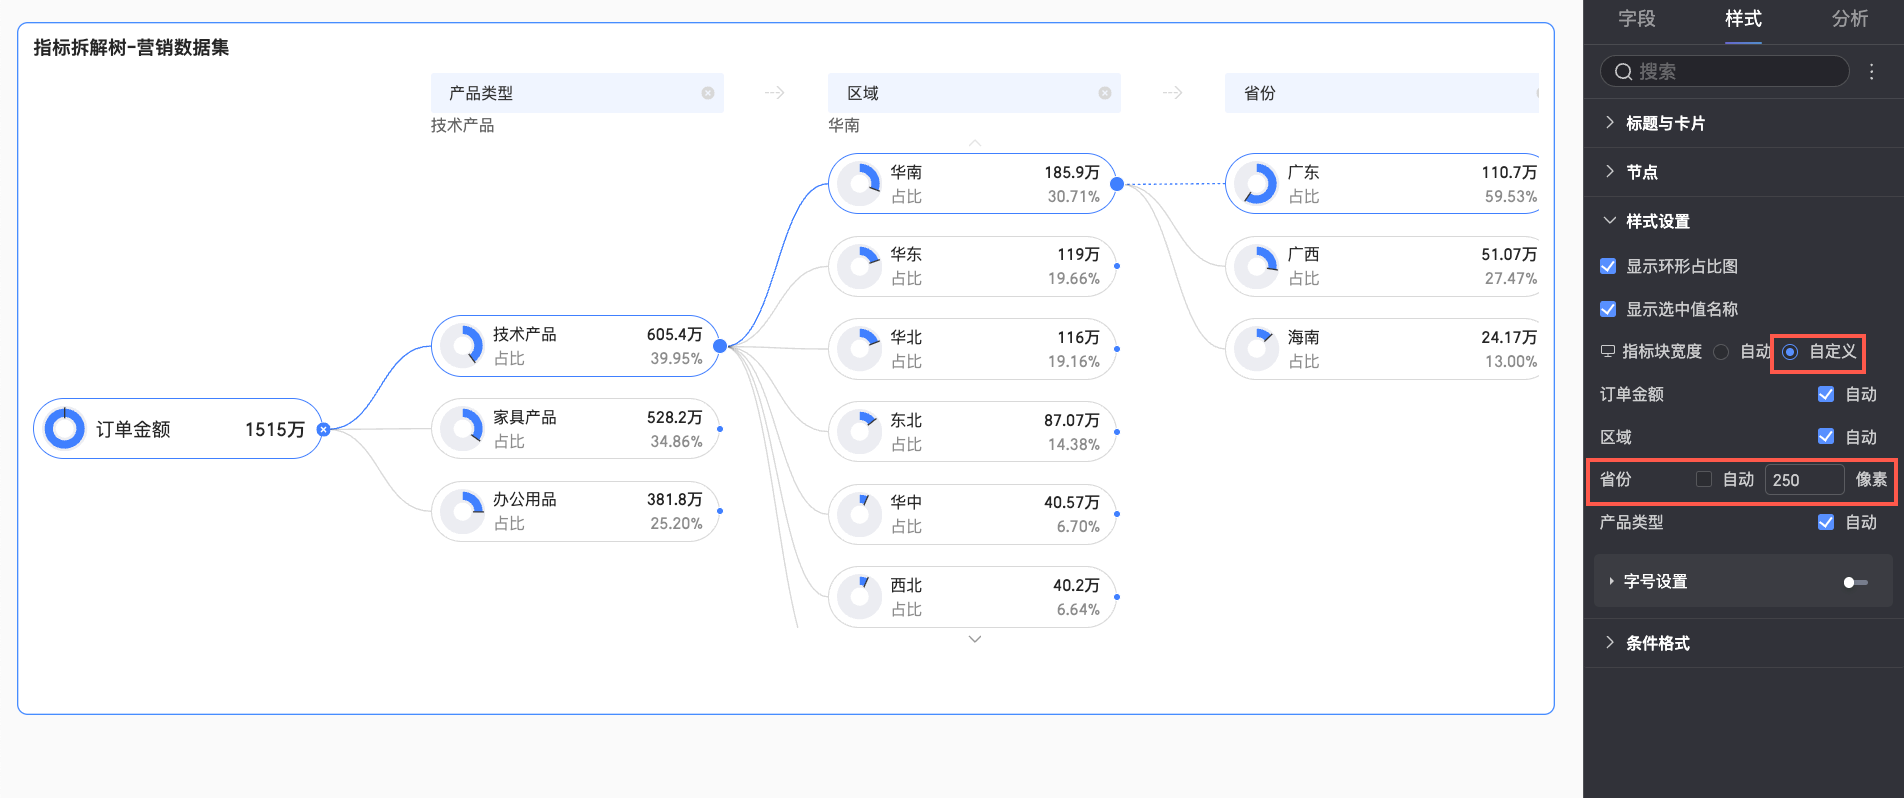Select the 自动 radio for 指标块宽度
Image resolution: width=1904 pixels, height=798 pixels.
(x=1721, y=352)
